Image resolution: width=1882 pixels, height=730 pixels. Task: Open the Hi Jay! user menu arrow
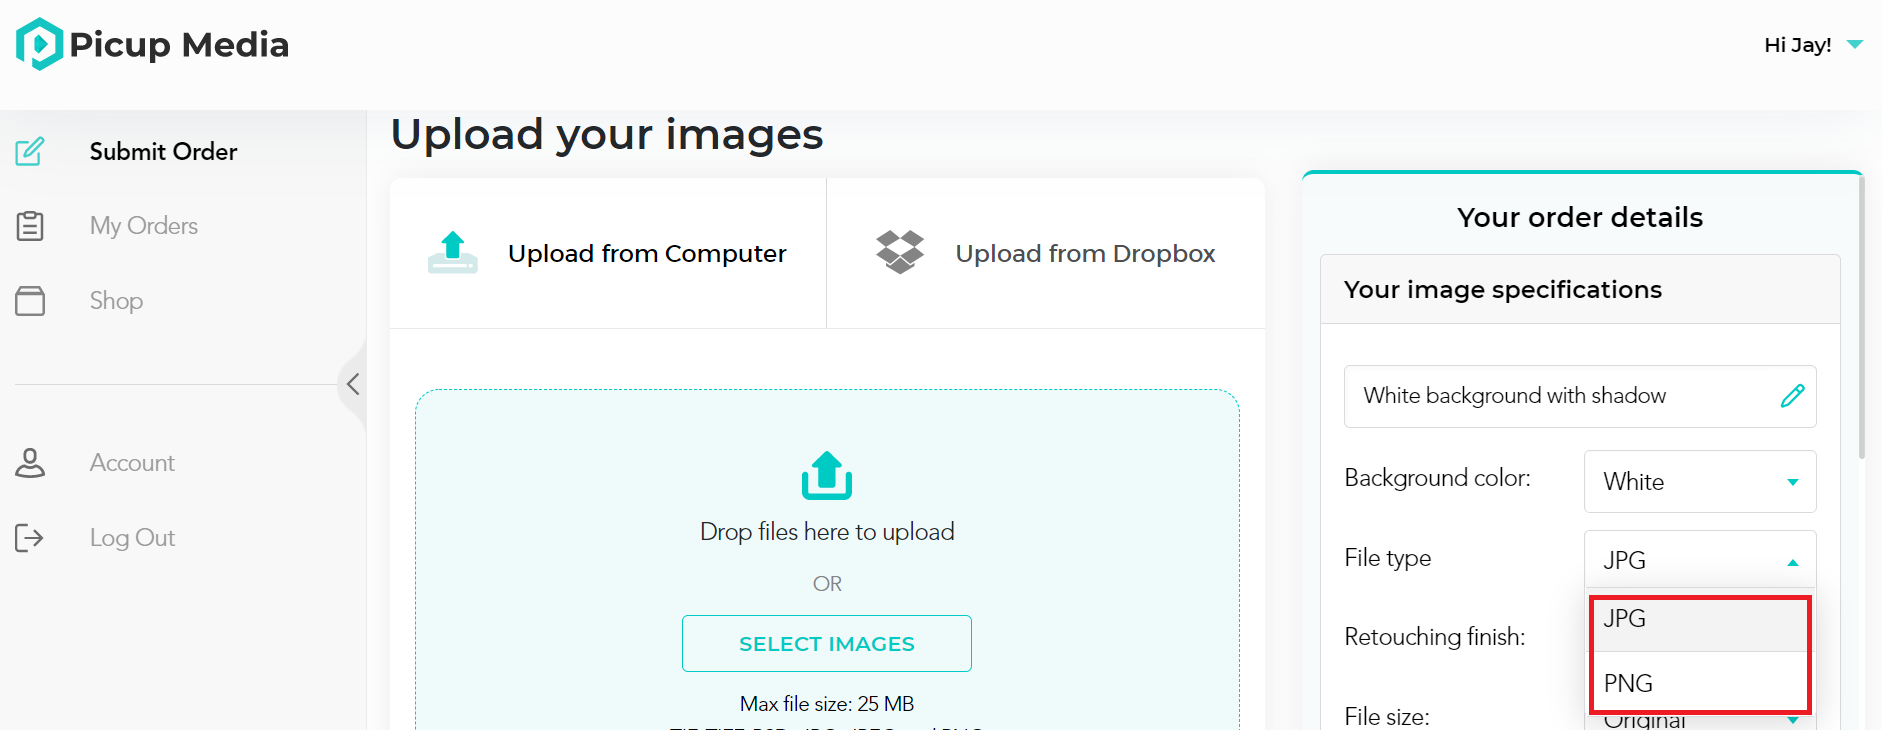click(x=1855, y=44)
